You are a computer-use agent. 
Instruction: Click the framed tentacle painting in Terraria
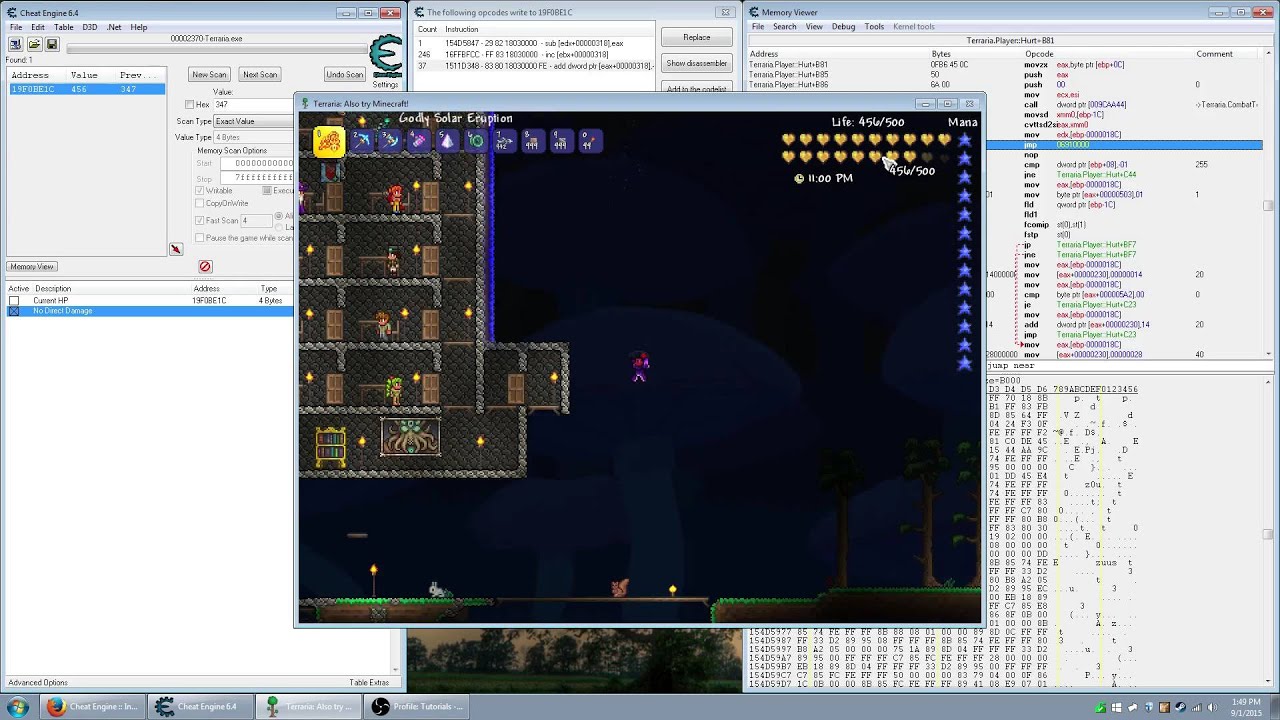click(410, 437)
